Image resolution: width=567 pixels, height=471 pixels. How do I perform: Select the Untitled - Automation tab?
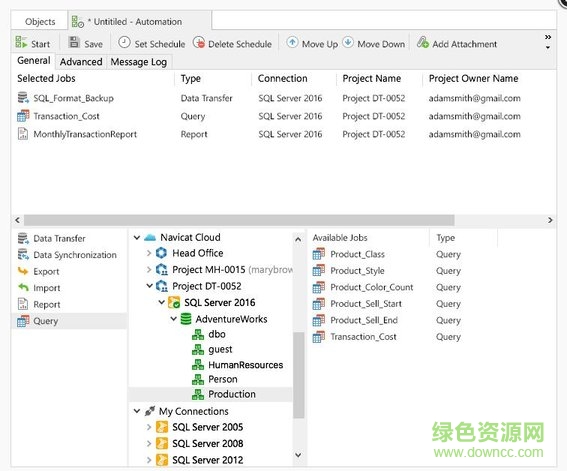139,21
